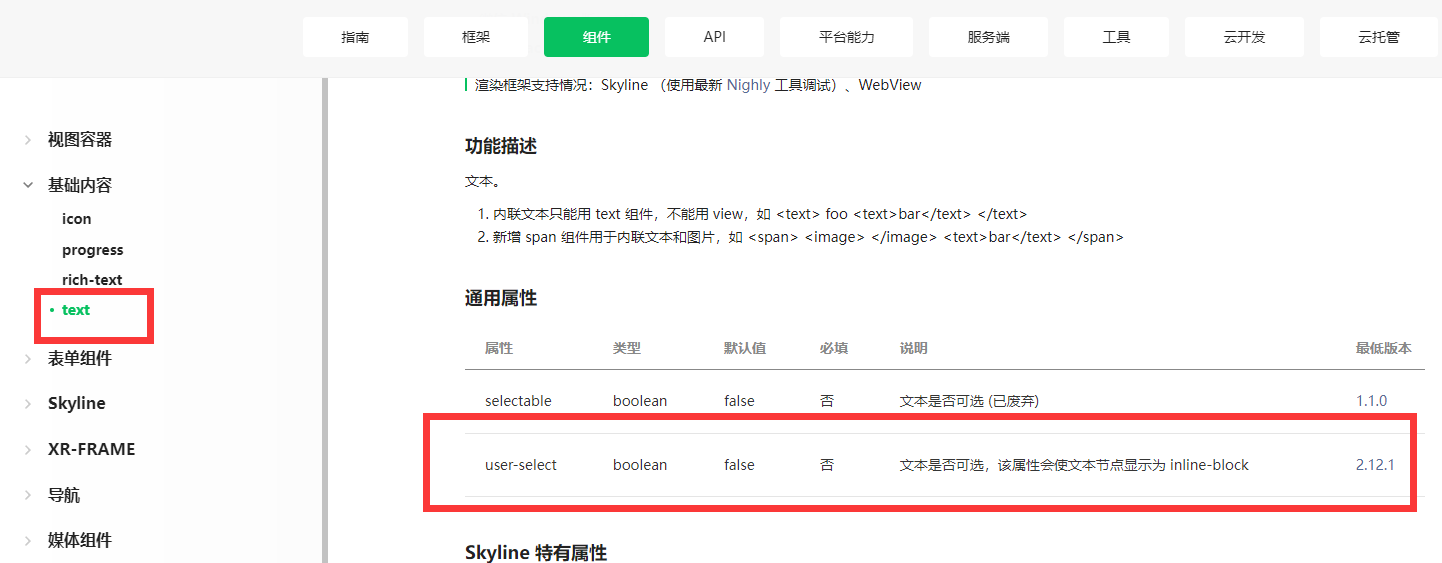Viewport: 1442px width, 563px height.
Task: Click the sidebar vertical scrollbar
Action: [324, 320]
